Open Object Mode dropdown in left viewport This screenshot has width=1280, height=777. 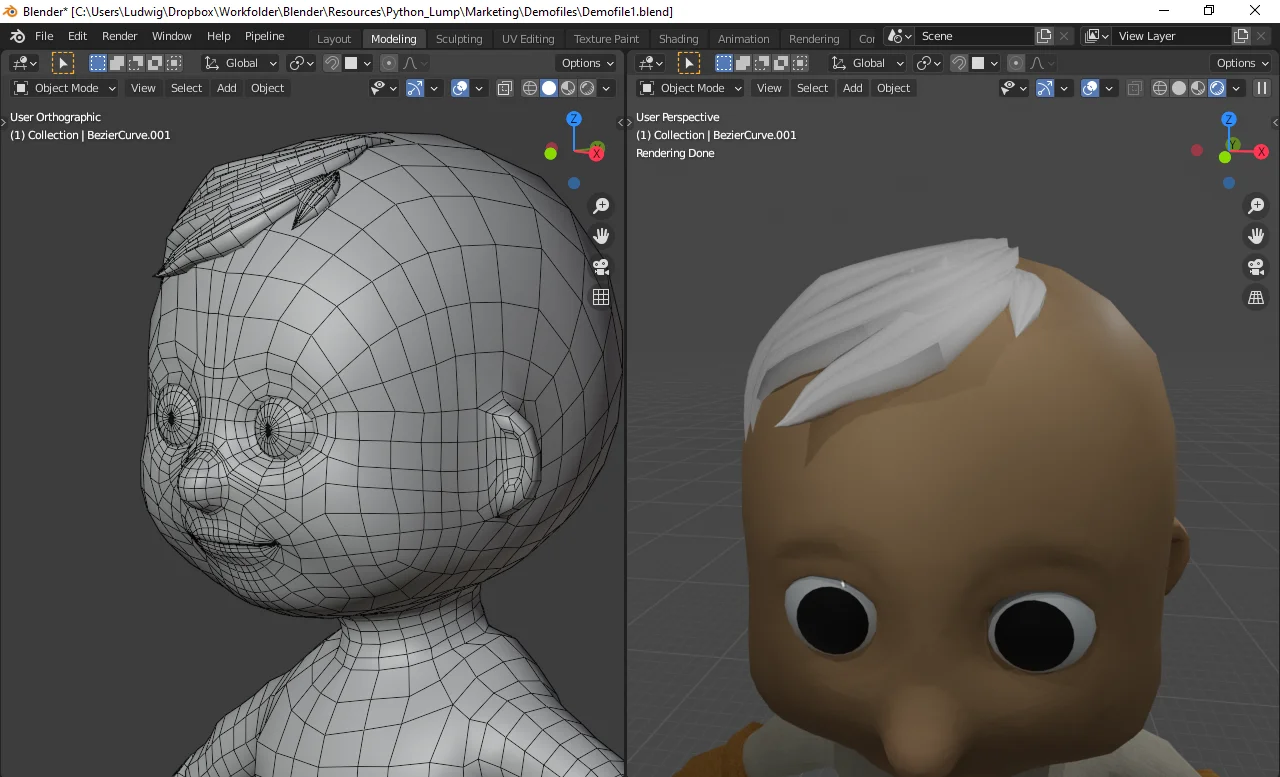(65, 88)
